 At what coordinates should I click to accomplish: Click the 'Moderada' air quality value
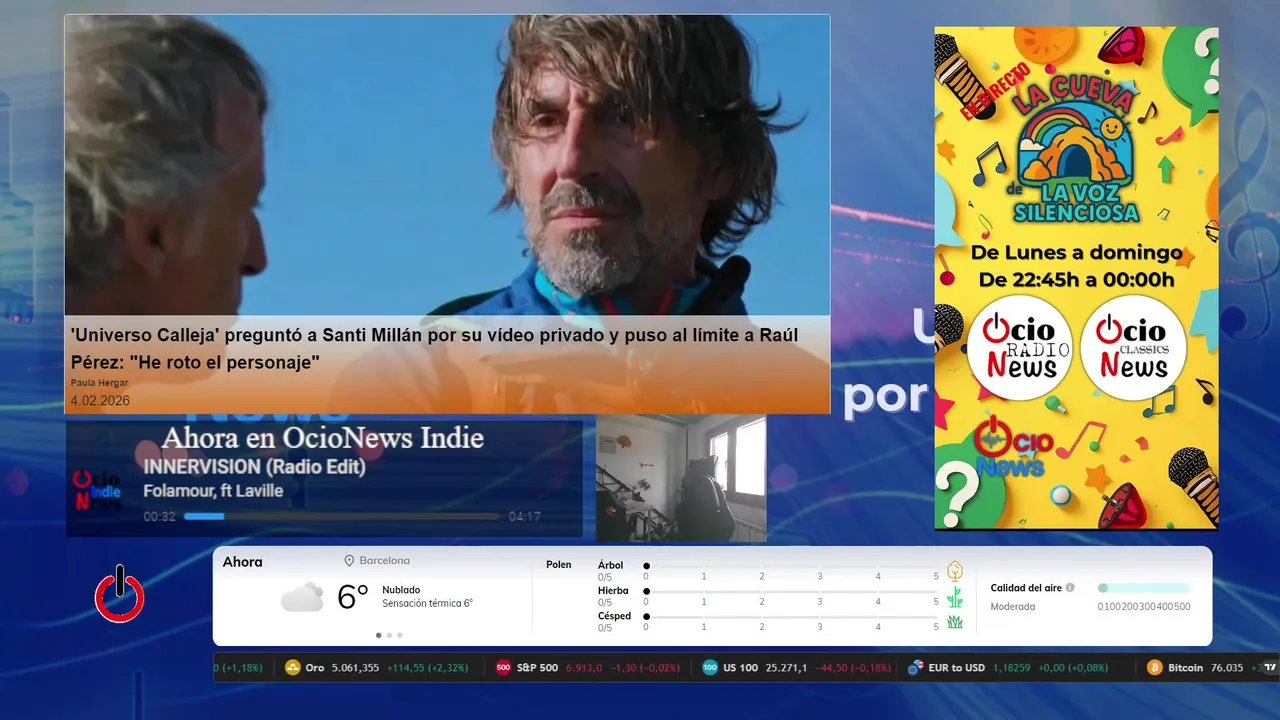click(x=1012, y=606)
